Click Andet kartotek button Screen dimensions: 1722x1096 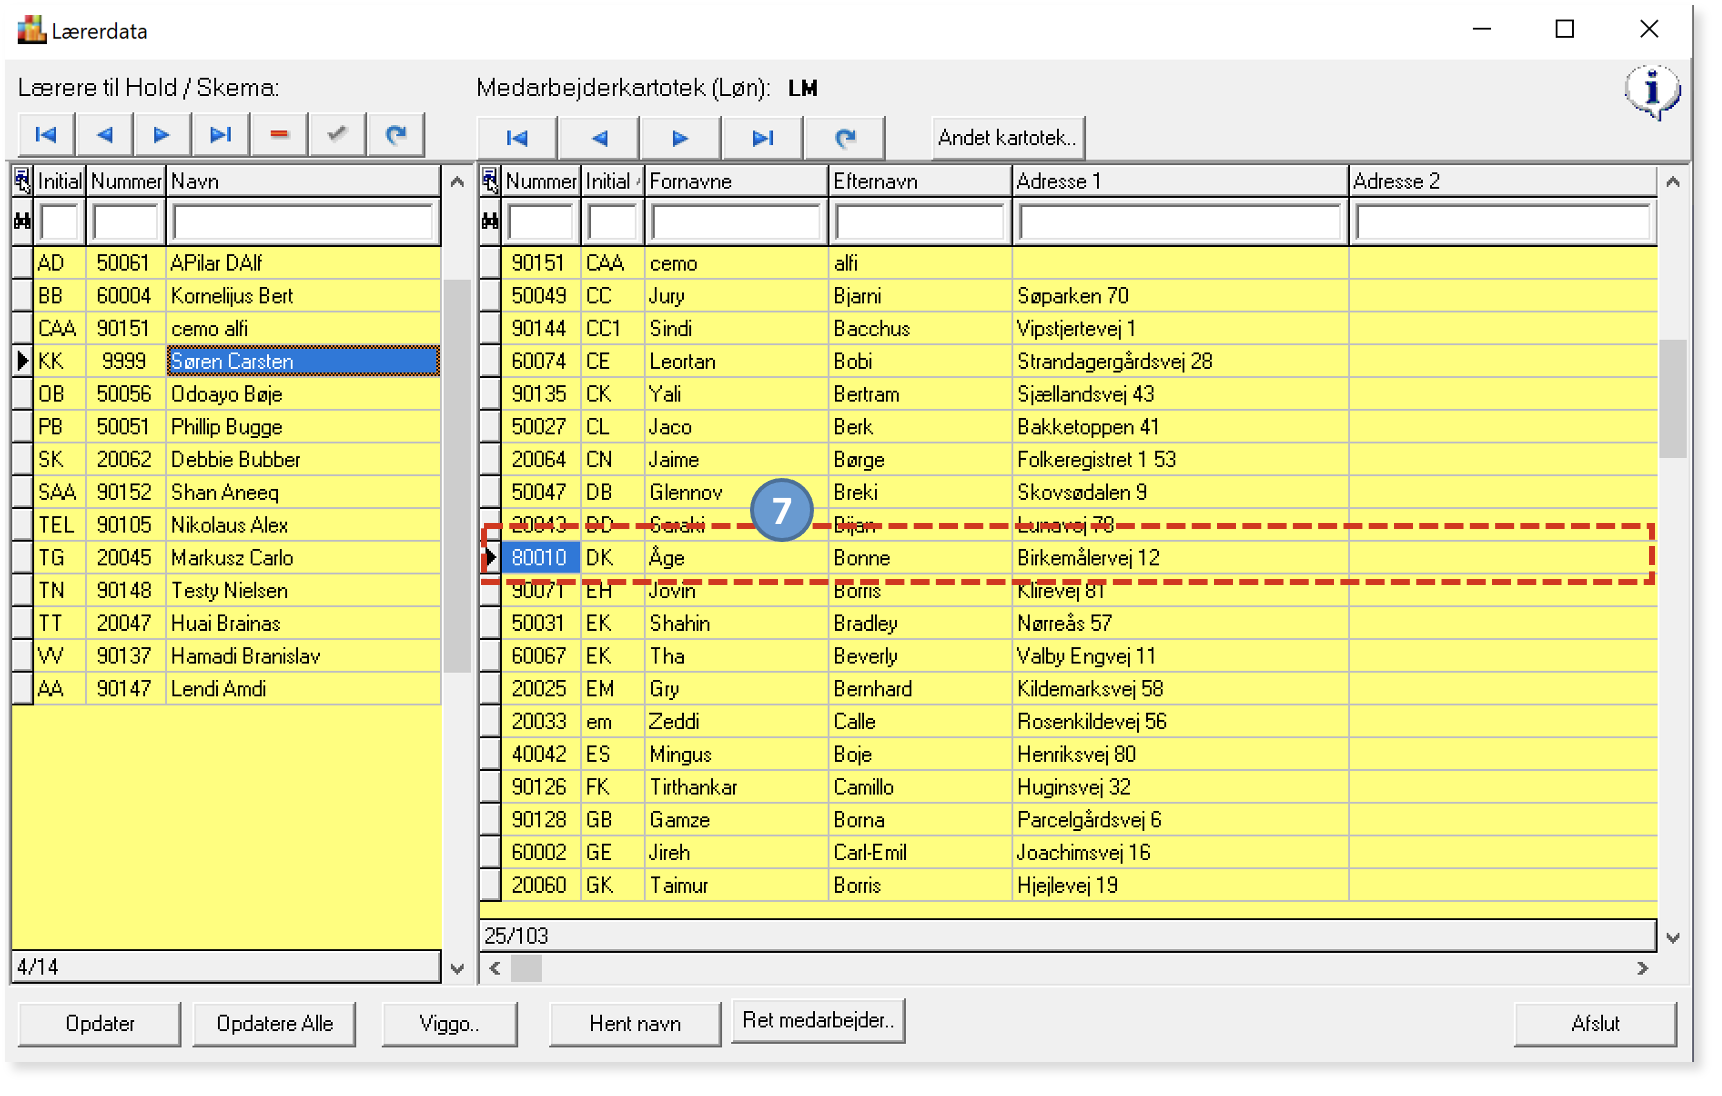(1007, 138)
